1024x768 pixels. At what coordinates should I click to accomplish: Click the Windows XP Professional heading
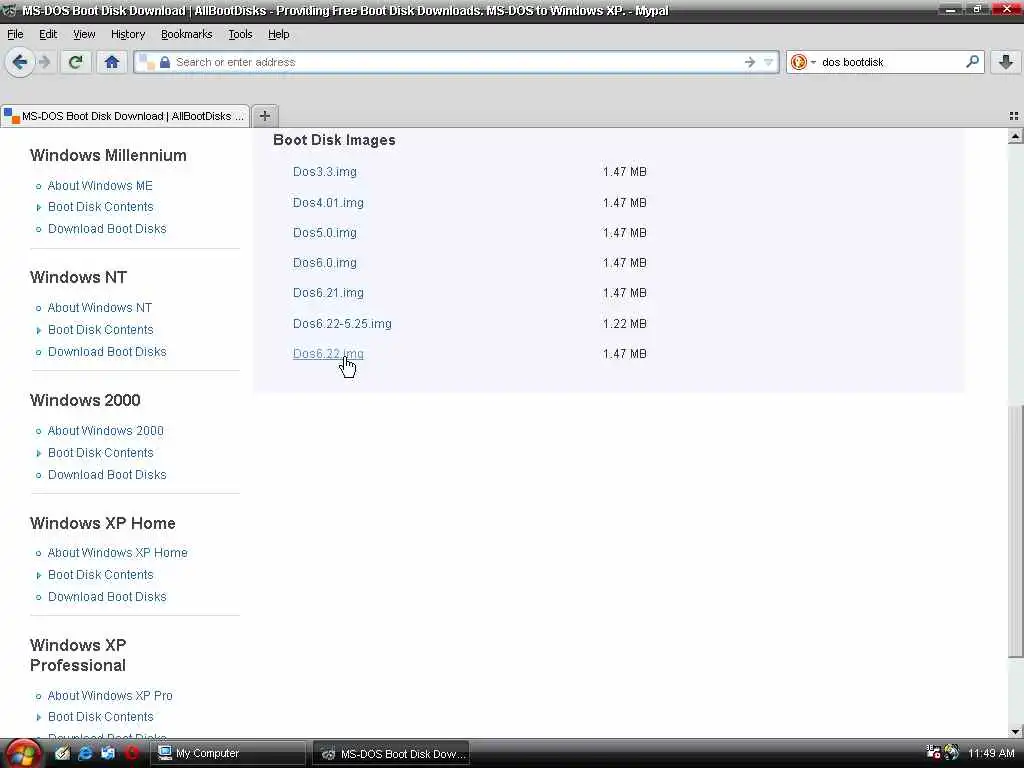tap(78, 655)
